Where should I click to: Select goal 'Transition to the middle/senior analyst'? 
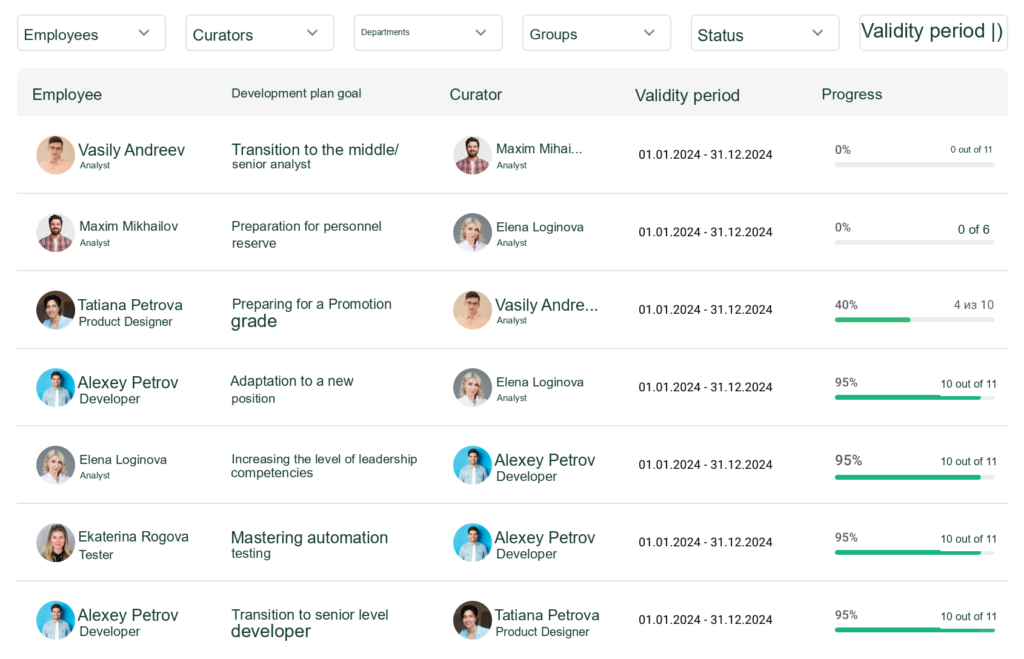pos(315,156)
